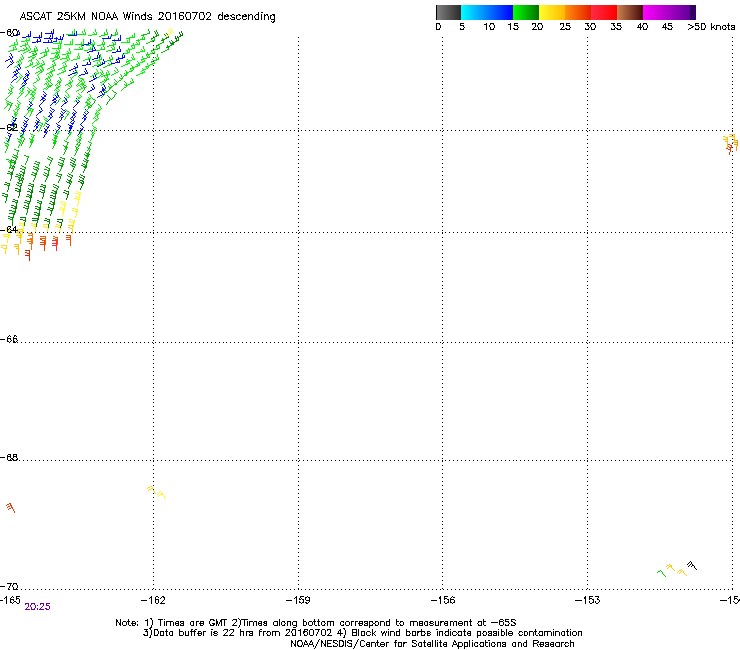Click the -64 latitude axis label
The width and height of the screenshot is (740, 650).
click(x=9, y=229)
